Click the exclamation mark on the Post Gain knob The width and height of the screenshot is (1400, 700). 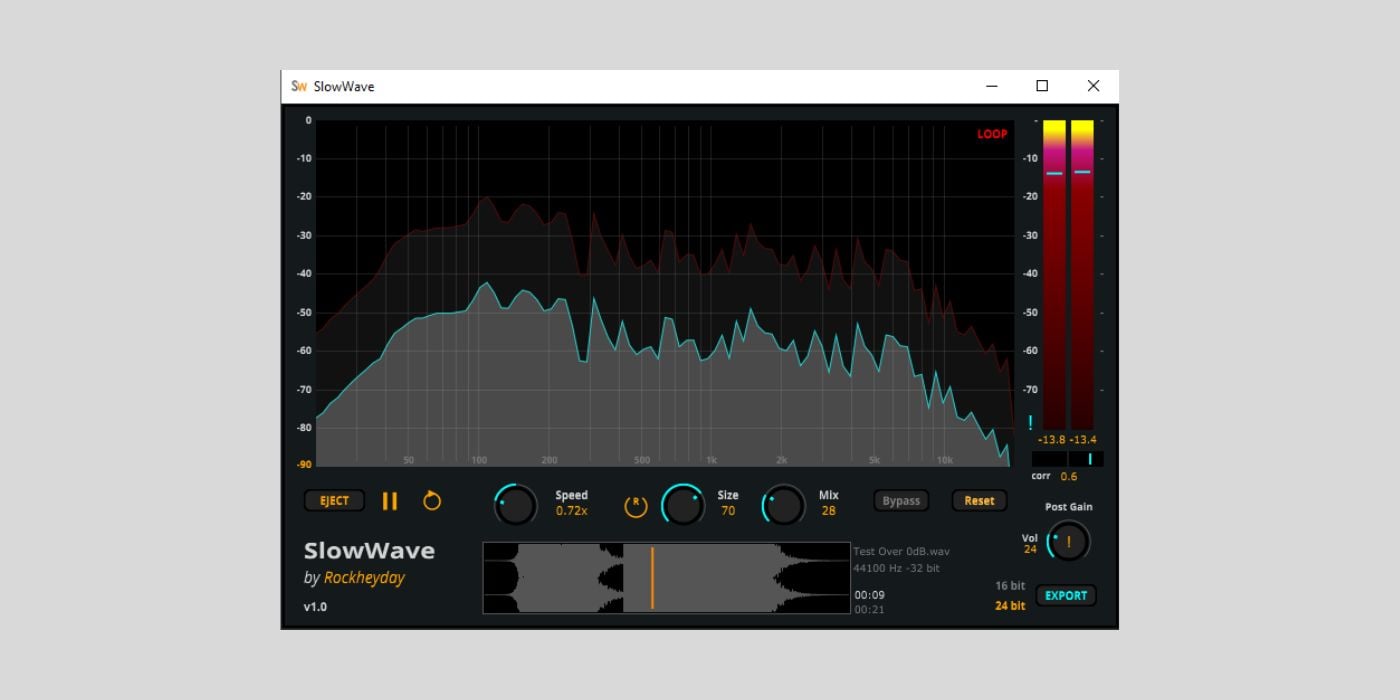point(1068,541)
